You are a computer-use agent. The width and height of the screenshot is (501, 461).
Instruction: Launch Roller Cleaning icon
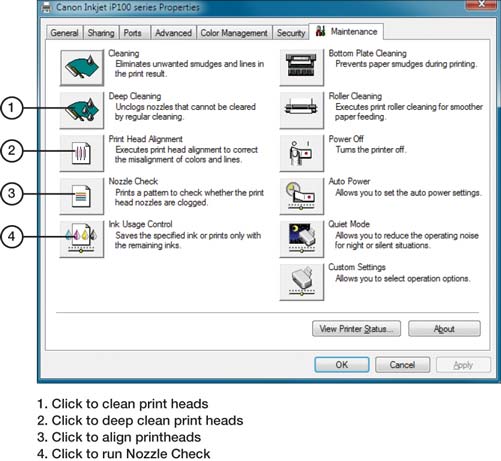click(301, 110)
